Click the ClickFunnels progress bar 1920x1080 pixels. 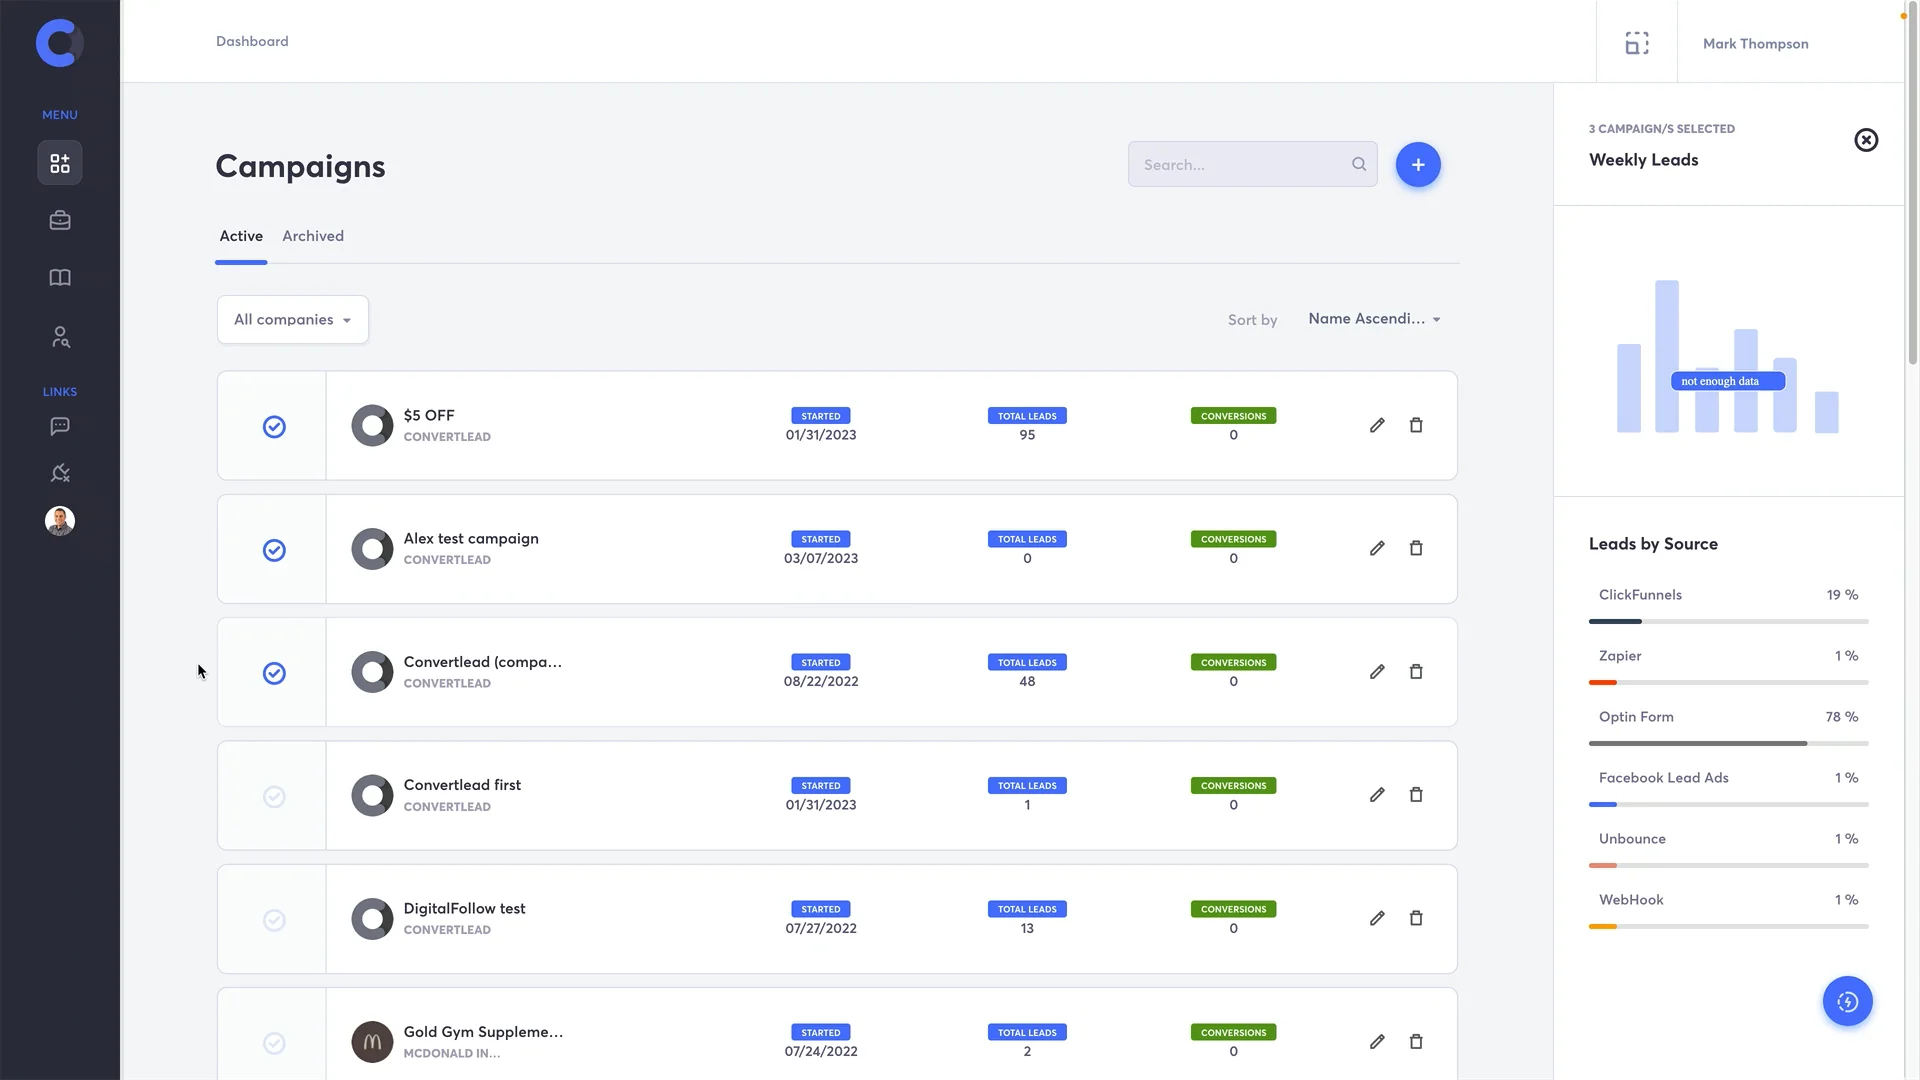(x=1728, y=621)
